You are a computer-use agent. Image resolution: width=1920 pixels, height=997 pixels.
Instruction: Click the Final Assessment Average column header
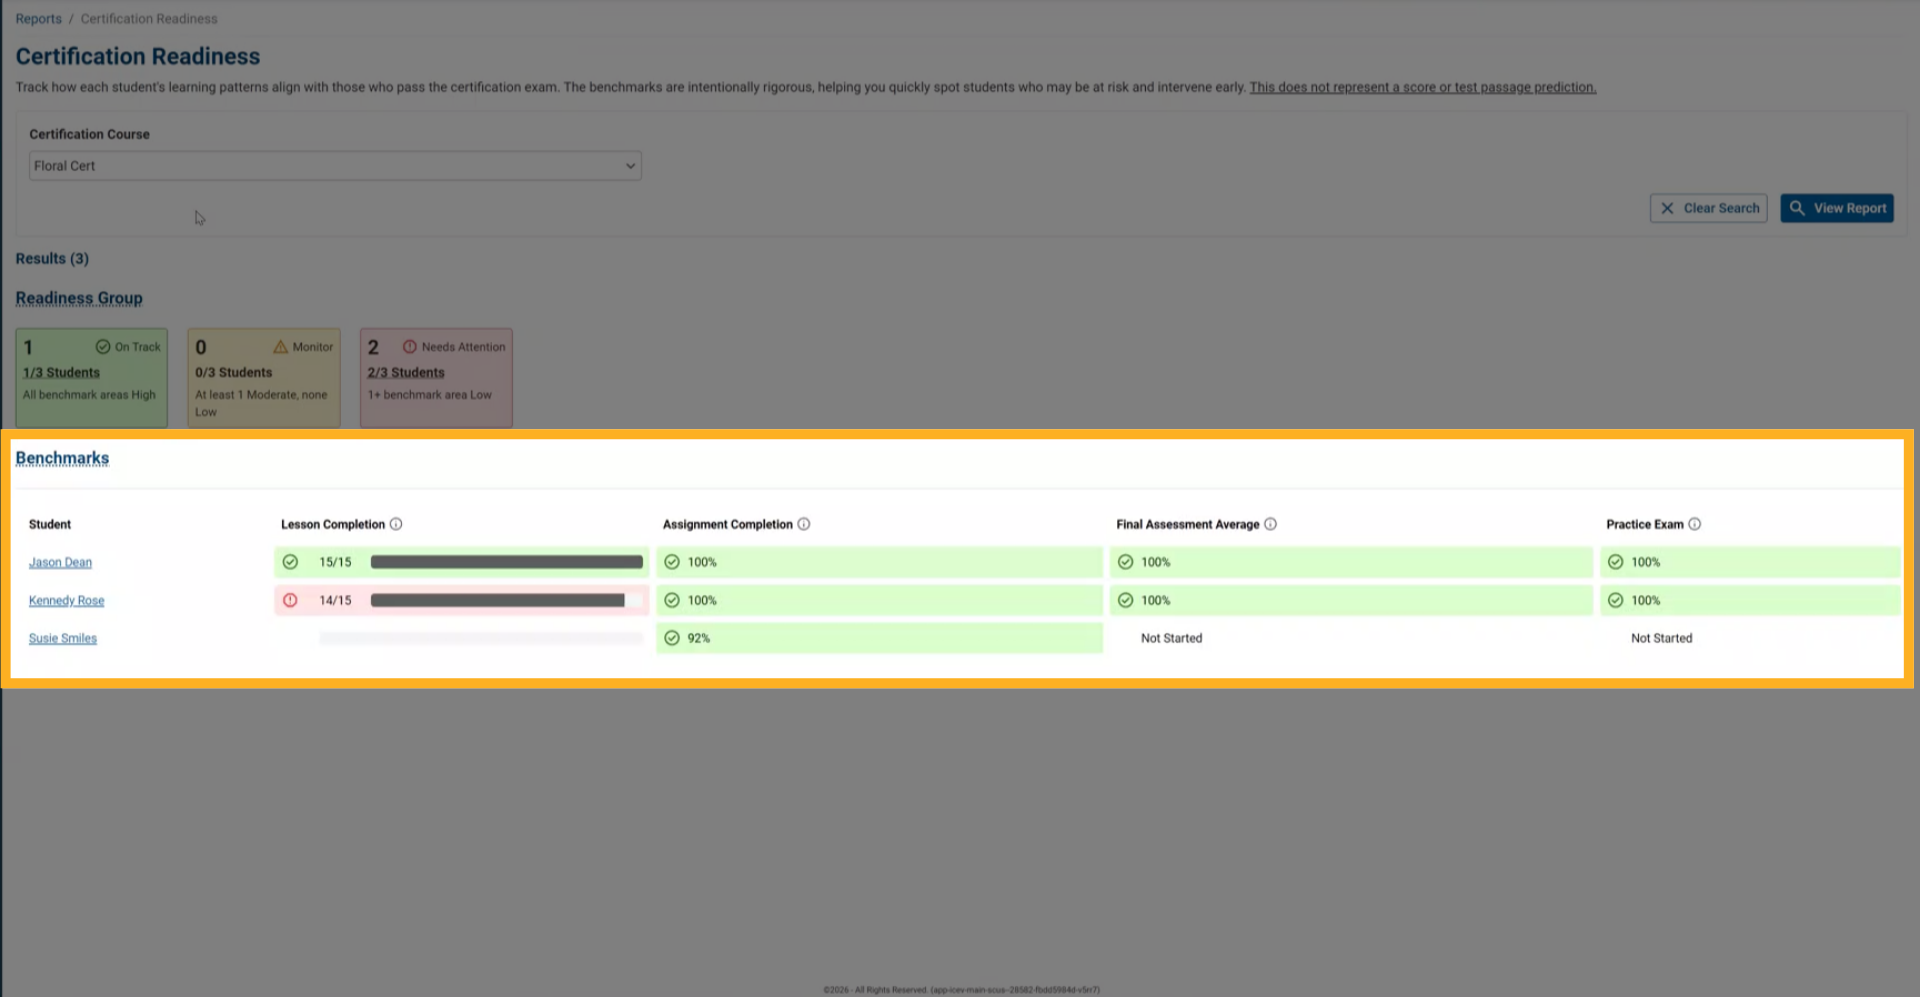[x=1188, y=524]
